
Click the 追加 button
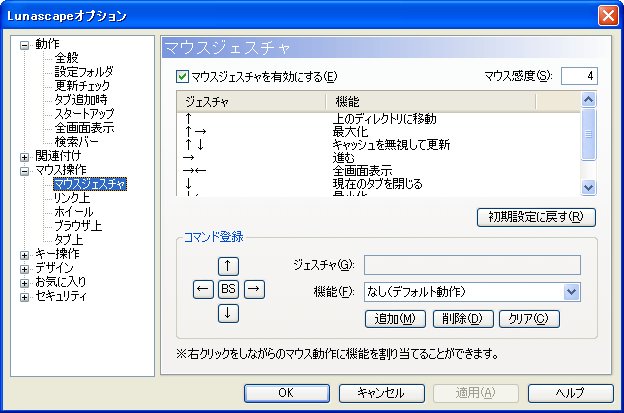tap(395, 319)
